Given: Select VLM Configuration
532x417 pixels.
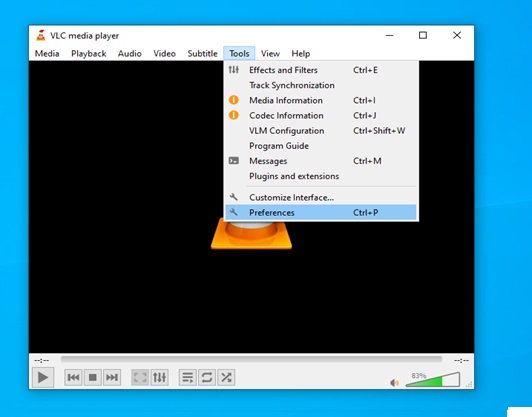Looking at the screenshot, I should [321, 131].
